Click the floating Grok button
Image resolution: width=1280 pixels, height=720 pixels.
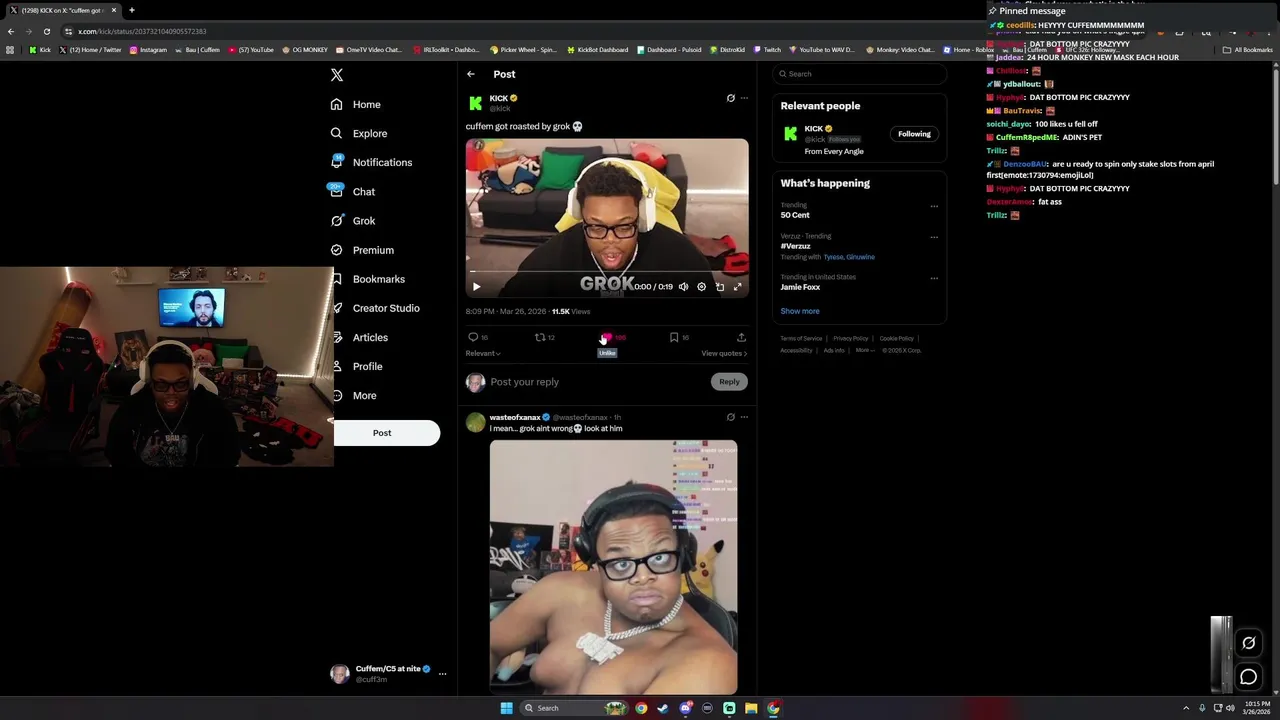tap(1248, 643)
